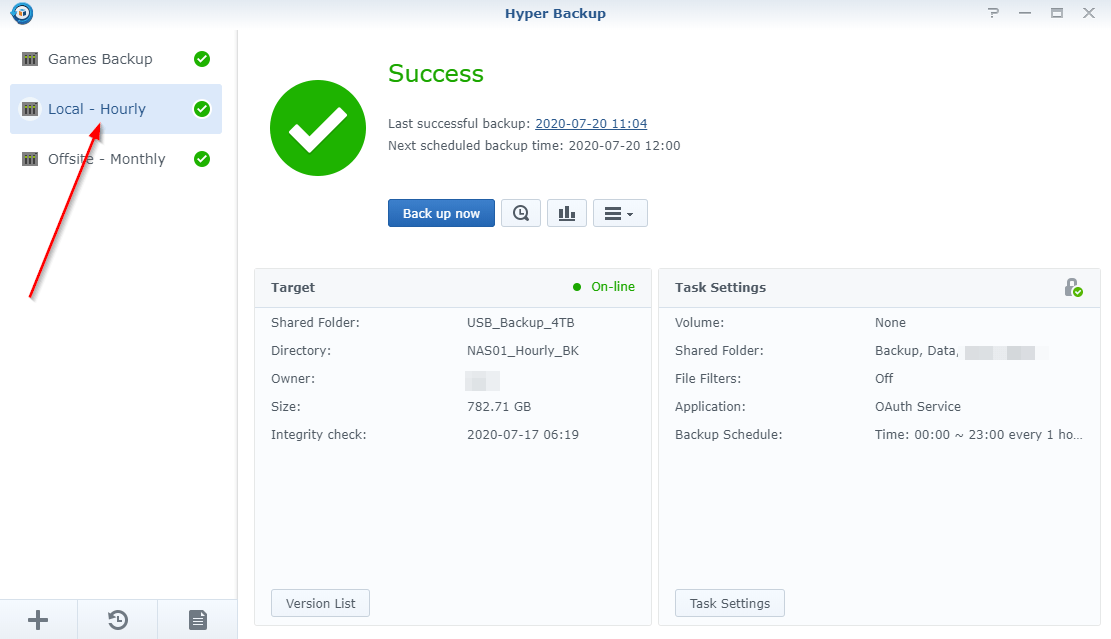Open the backup log icon in bottom bar
The width and height of the screenshot is (1111, 639).
click(x=198, y=620)
